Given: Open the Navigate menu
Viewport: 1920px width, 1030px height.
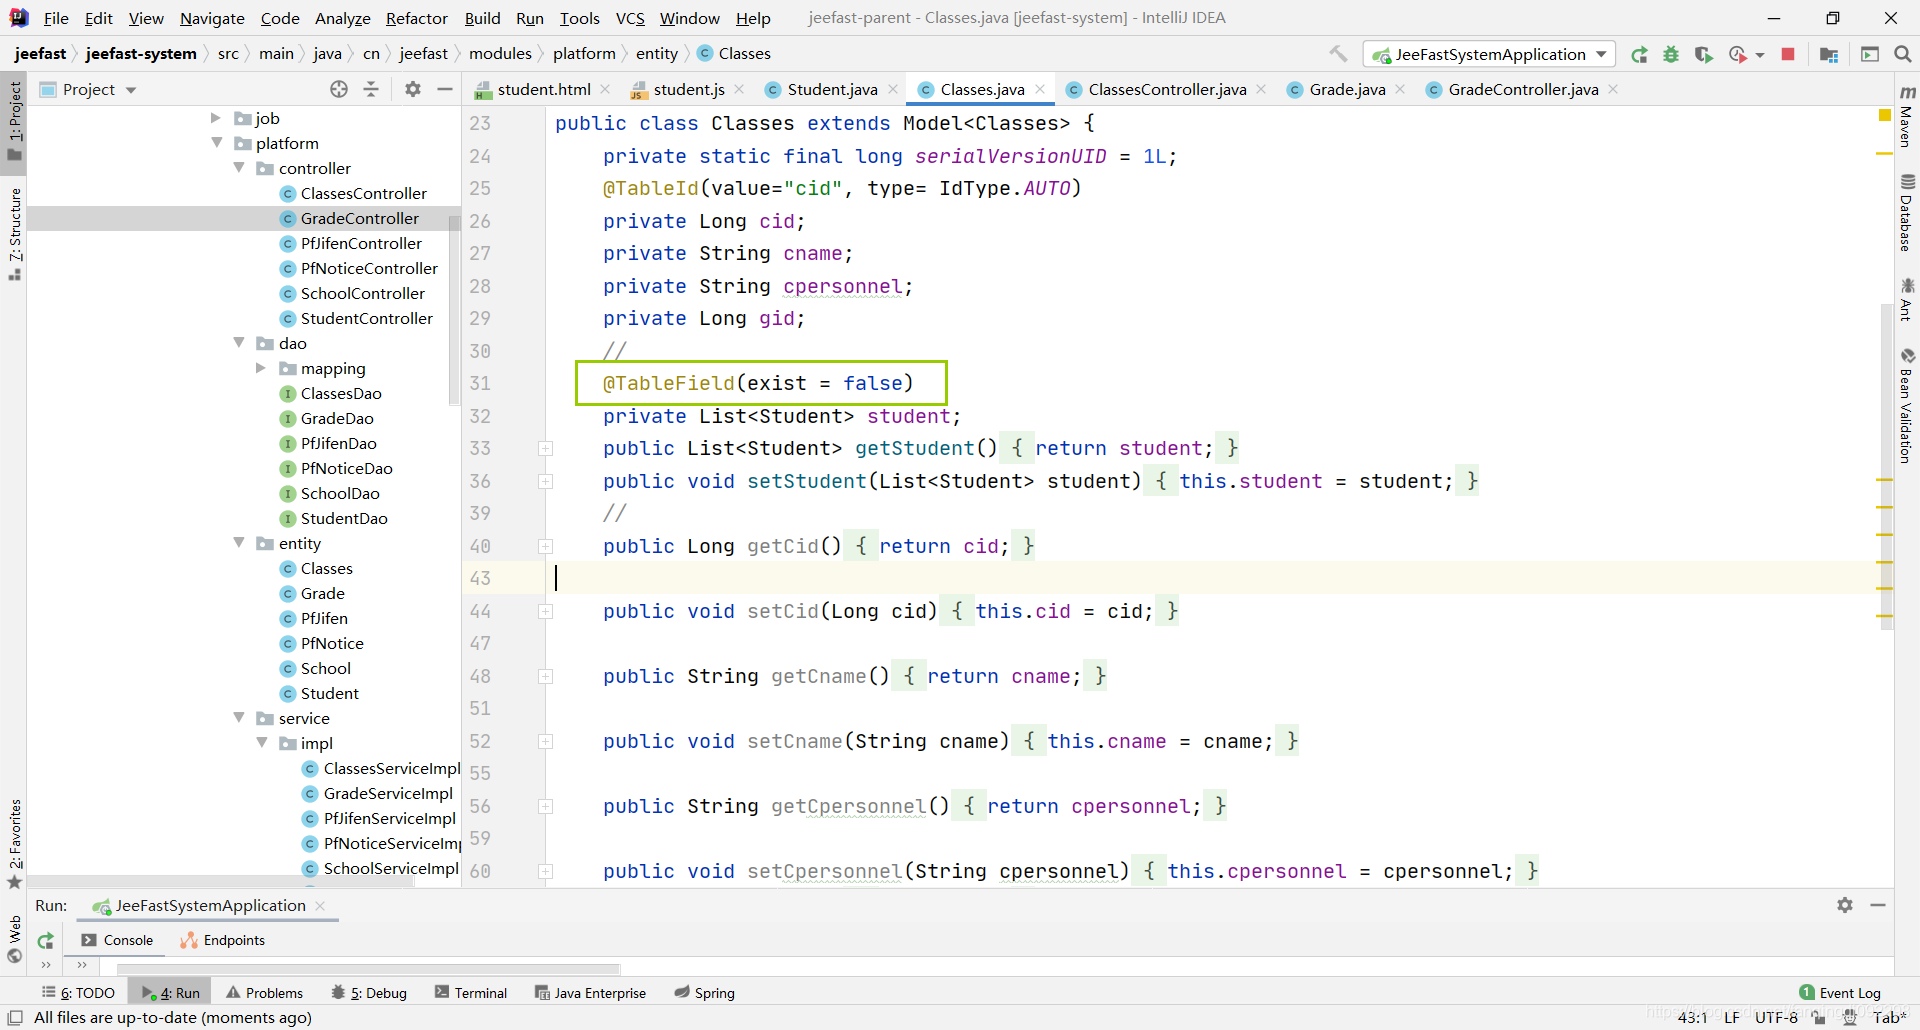Looking at the screenshot, I should click(212, 18).
